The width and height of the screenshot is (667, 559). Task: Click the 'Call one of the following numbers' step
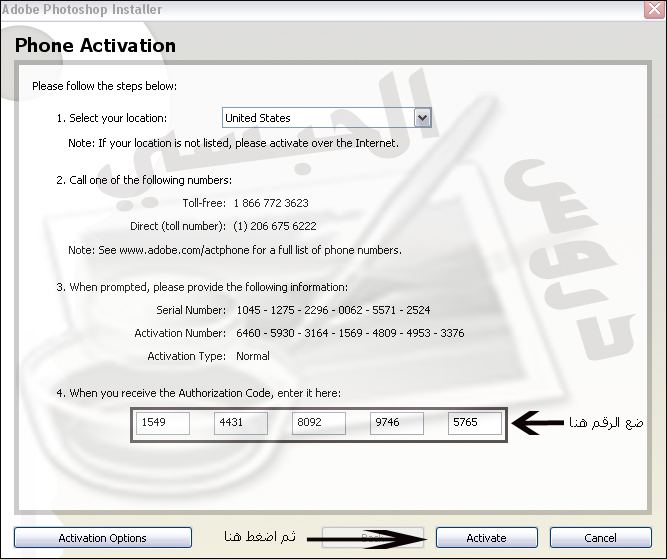click(x=144, y=180)
